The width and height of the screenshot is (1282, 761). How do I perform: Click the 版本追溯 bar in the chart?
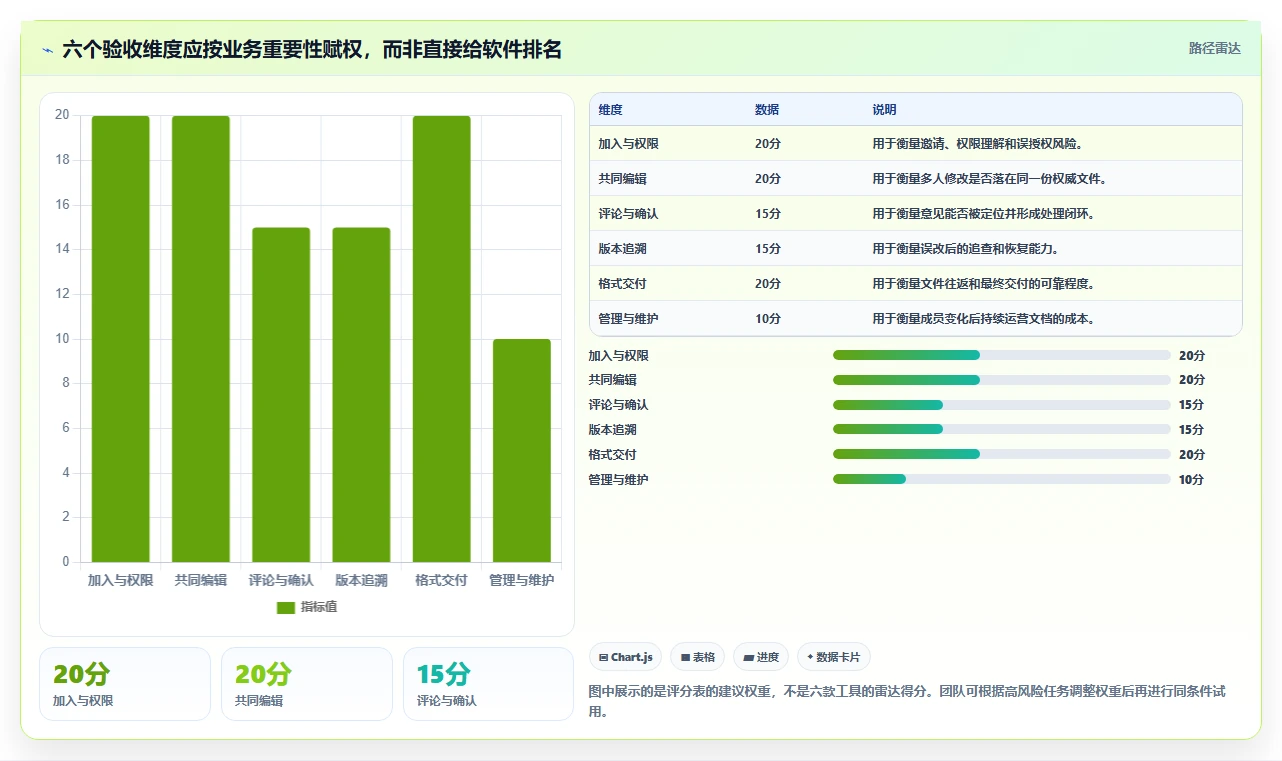point(361,395)
